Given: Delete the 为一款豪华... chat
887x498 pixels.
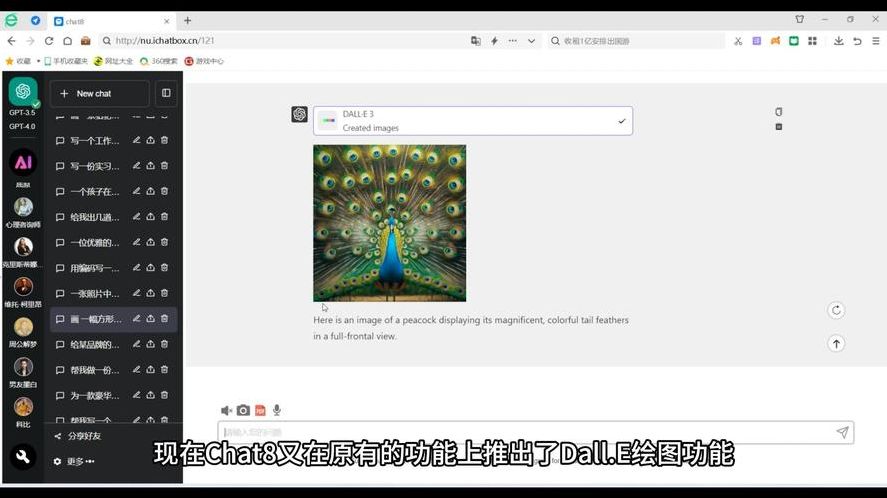Looking at the screenshot, I should click(165, 394).
